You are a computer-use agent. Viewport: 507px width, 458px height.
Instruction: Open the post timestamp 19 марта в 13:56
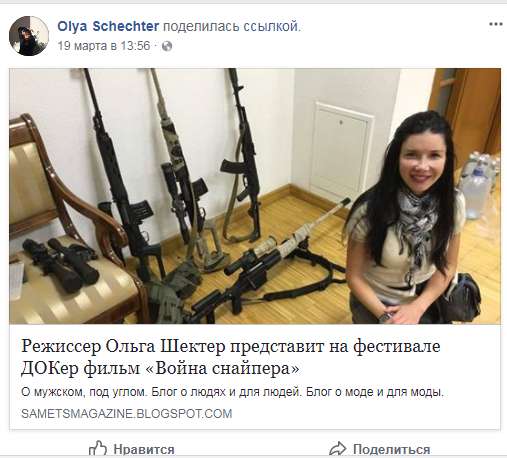[104, 46]
